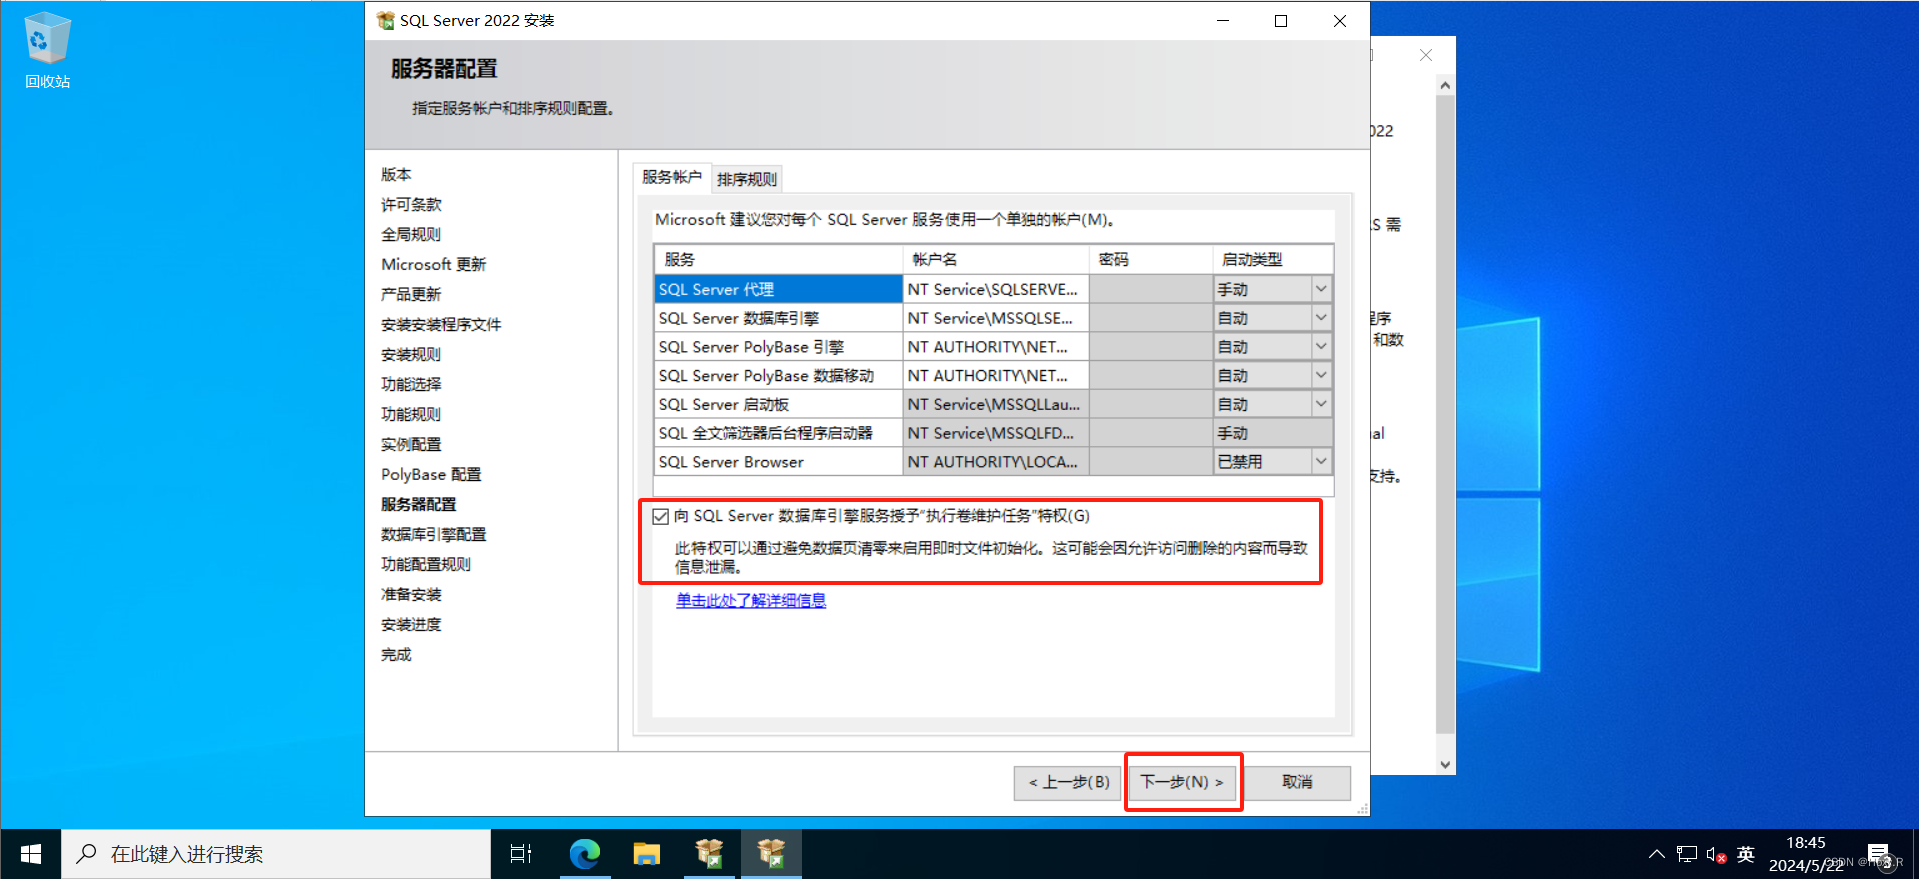The image size is (1919, 879).
Task: Click the Windows Start button
Action: click(x=31, y=854)
